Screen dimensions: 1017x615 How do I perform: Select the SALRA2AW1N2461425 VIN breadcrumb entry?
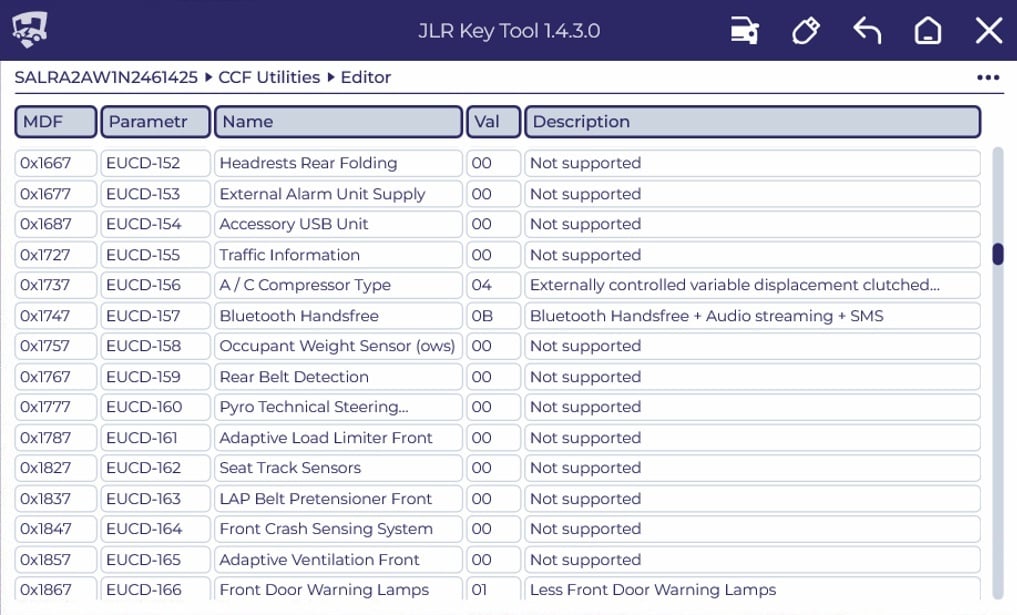[x=105, y=77]
